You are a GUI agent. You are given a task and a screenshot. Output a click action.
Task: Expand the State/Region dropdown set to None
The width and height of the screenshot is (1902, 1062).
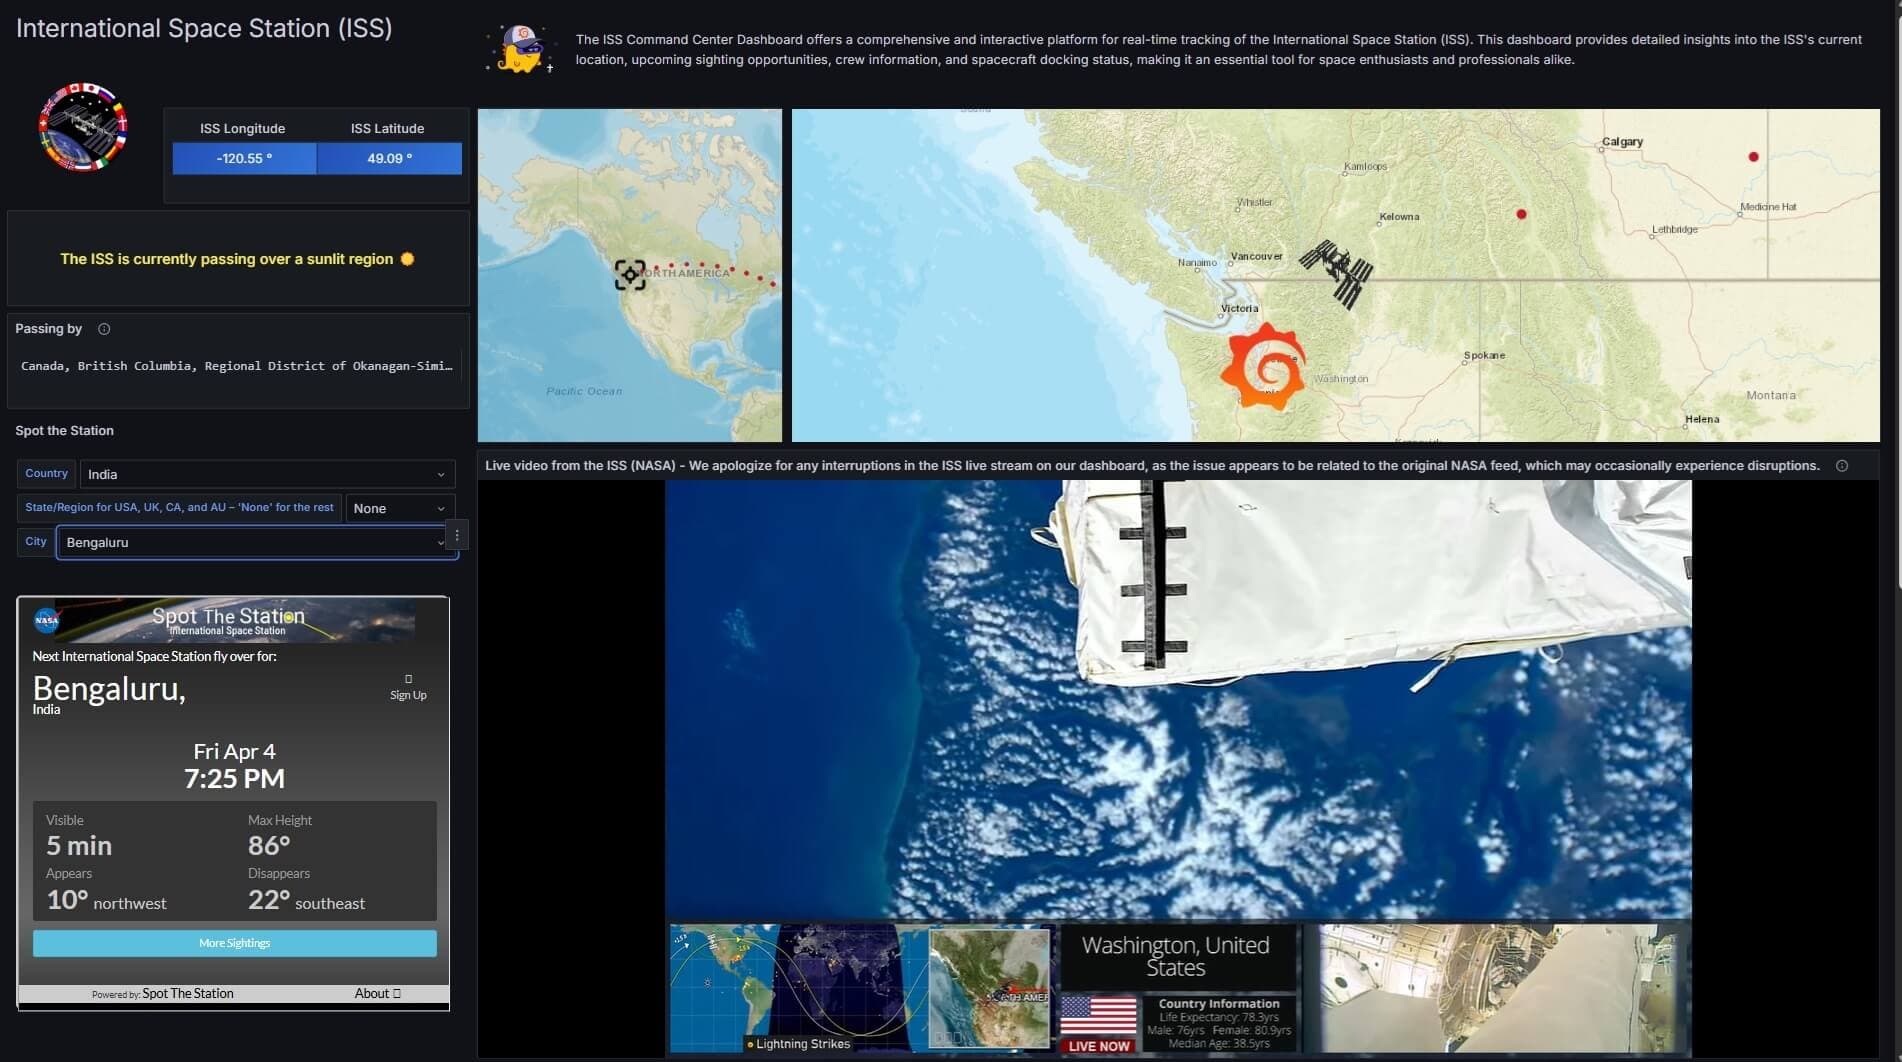coord(399,508)
